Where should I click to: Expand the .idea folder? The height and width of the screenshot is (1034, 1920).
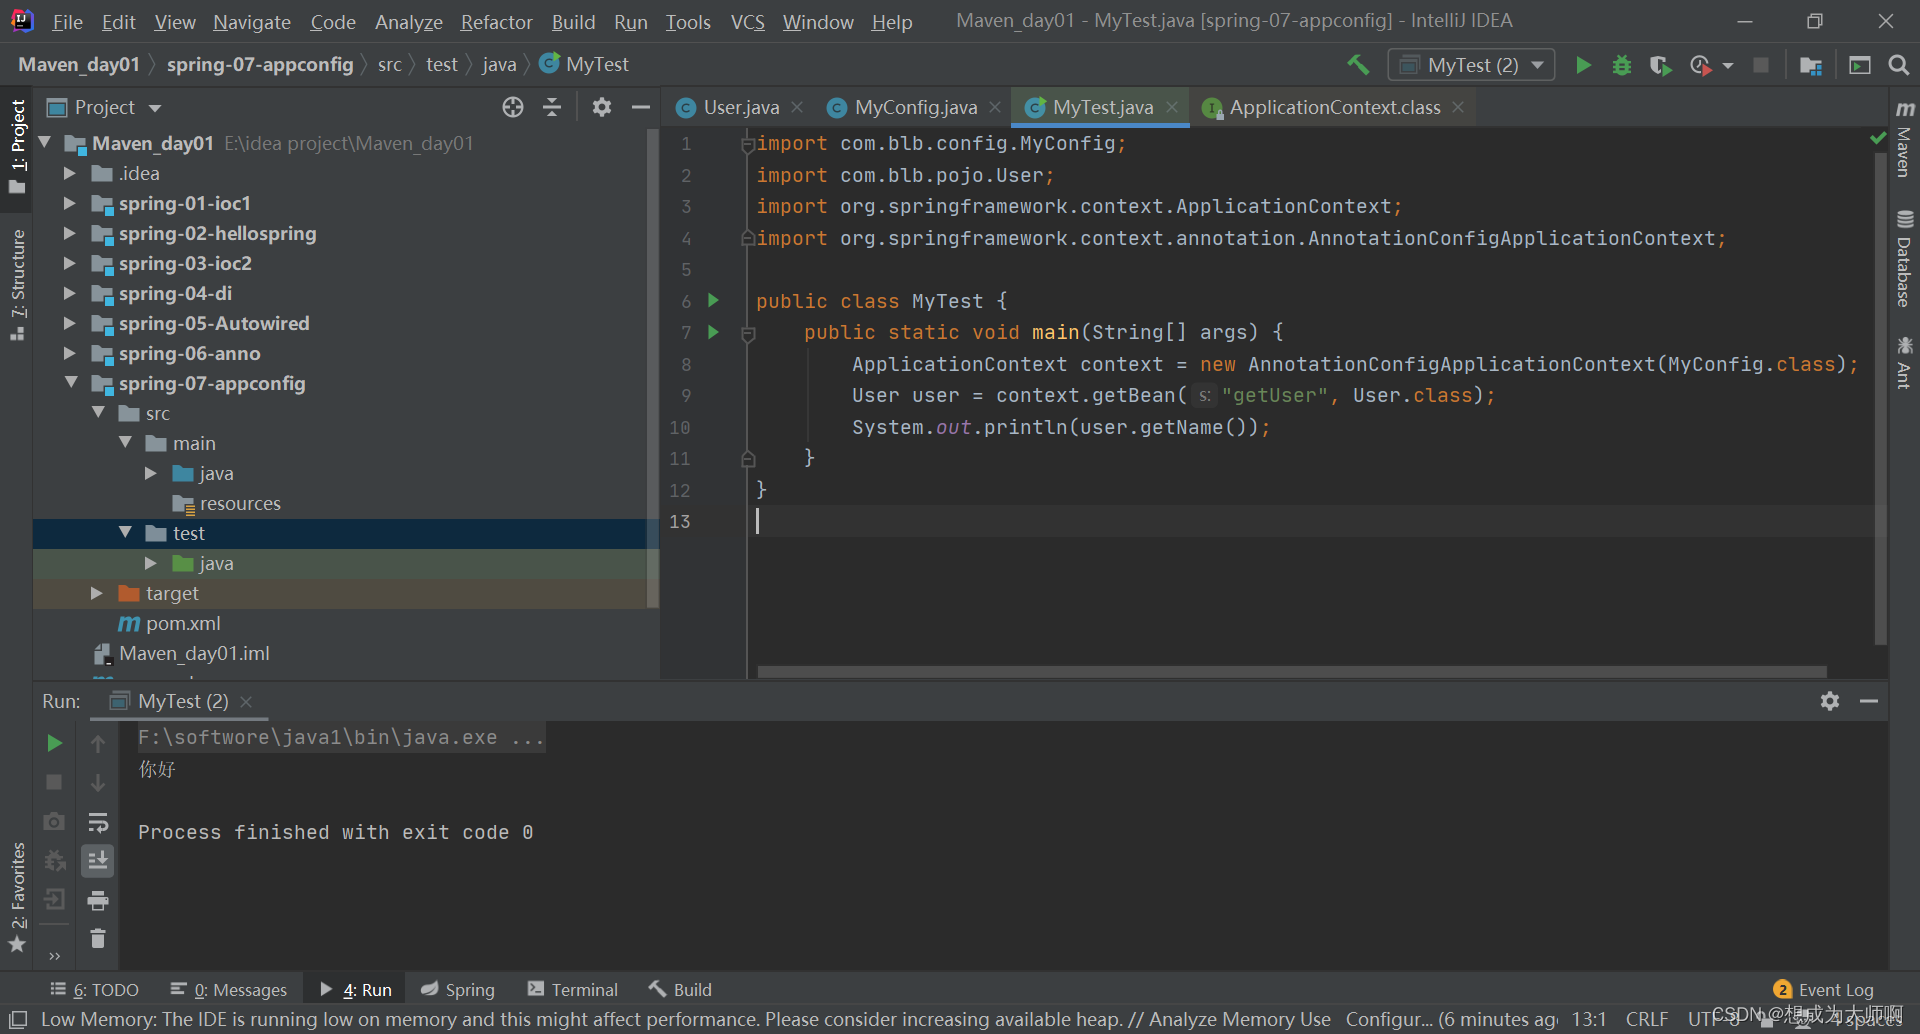coord(69,173)
